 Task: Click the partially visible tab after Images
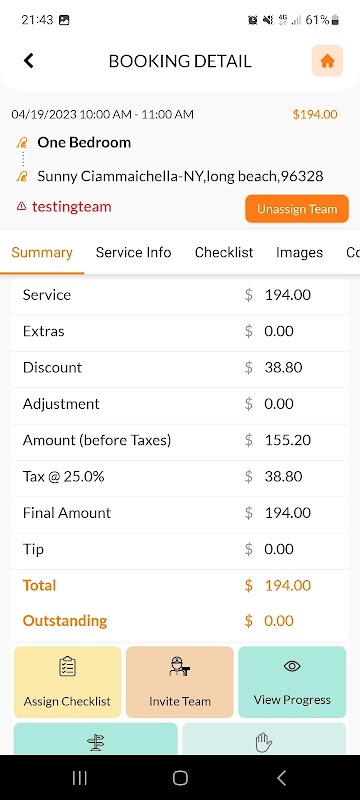pyautogui.click(x=353, y=253)
